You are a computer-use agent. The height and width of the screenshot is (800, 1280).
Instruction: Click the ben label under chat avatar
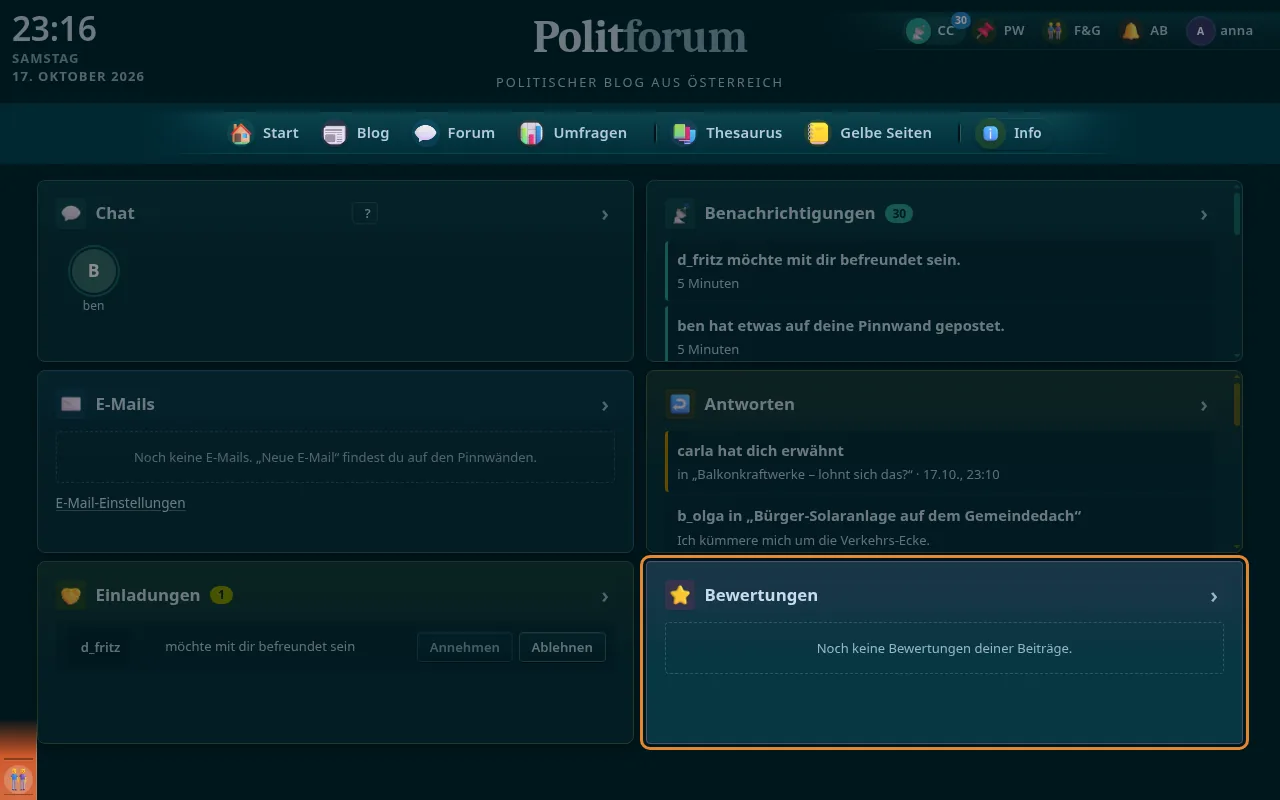pyautogui.click(x=94, y=306)
